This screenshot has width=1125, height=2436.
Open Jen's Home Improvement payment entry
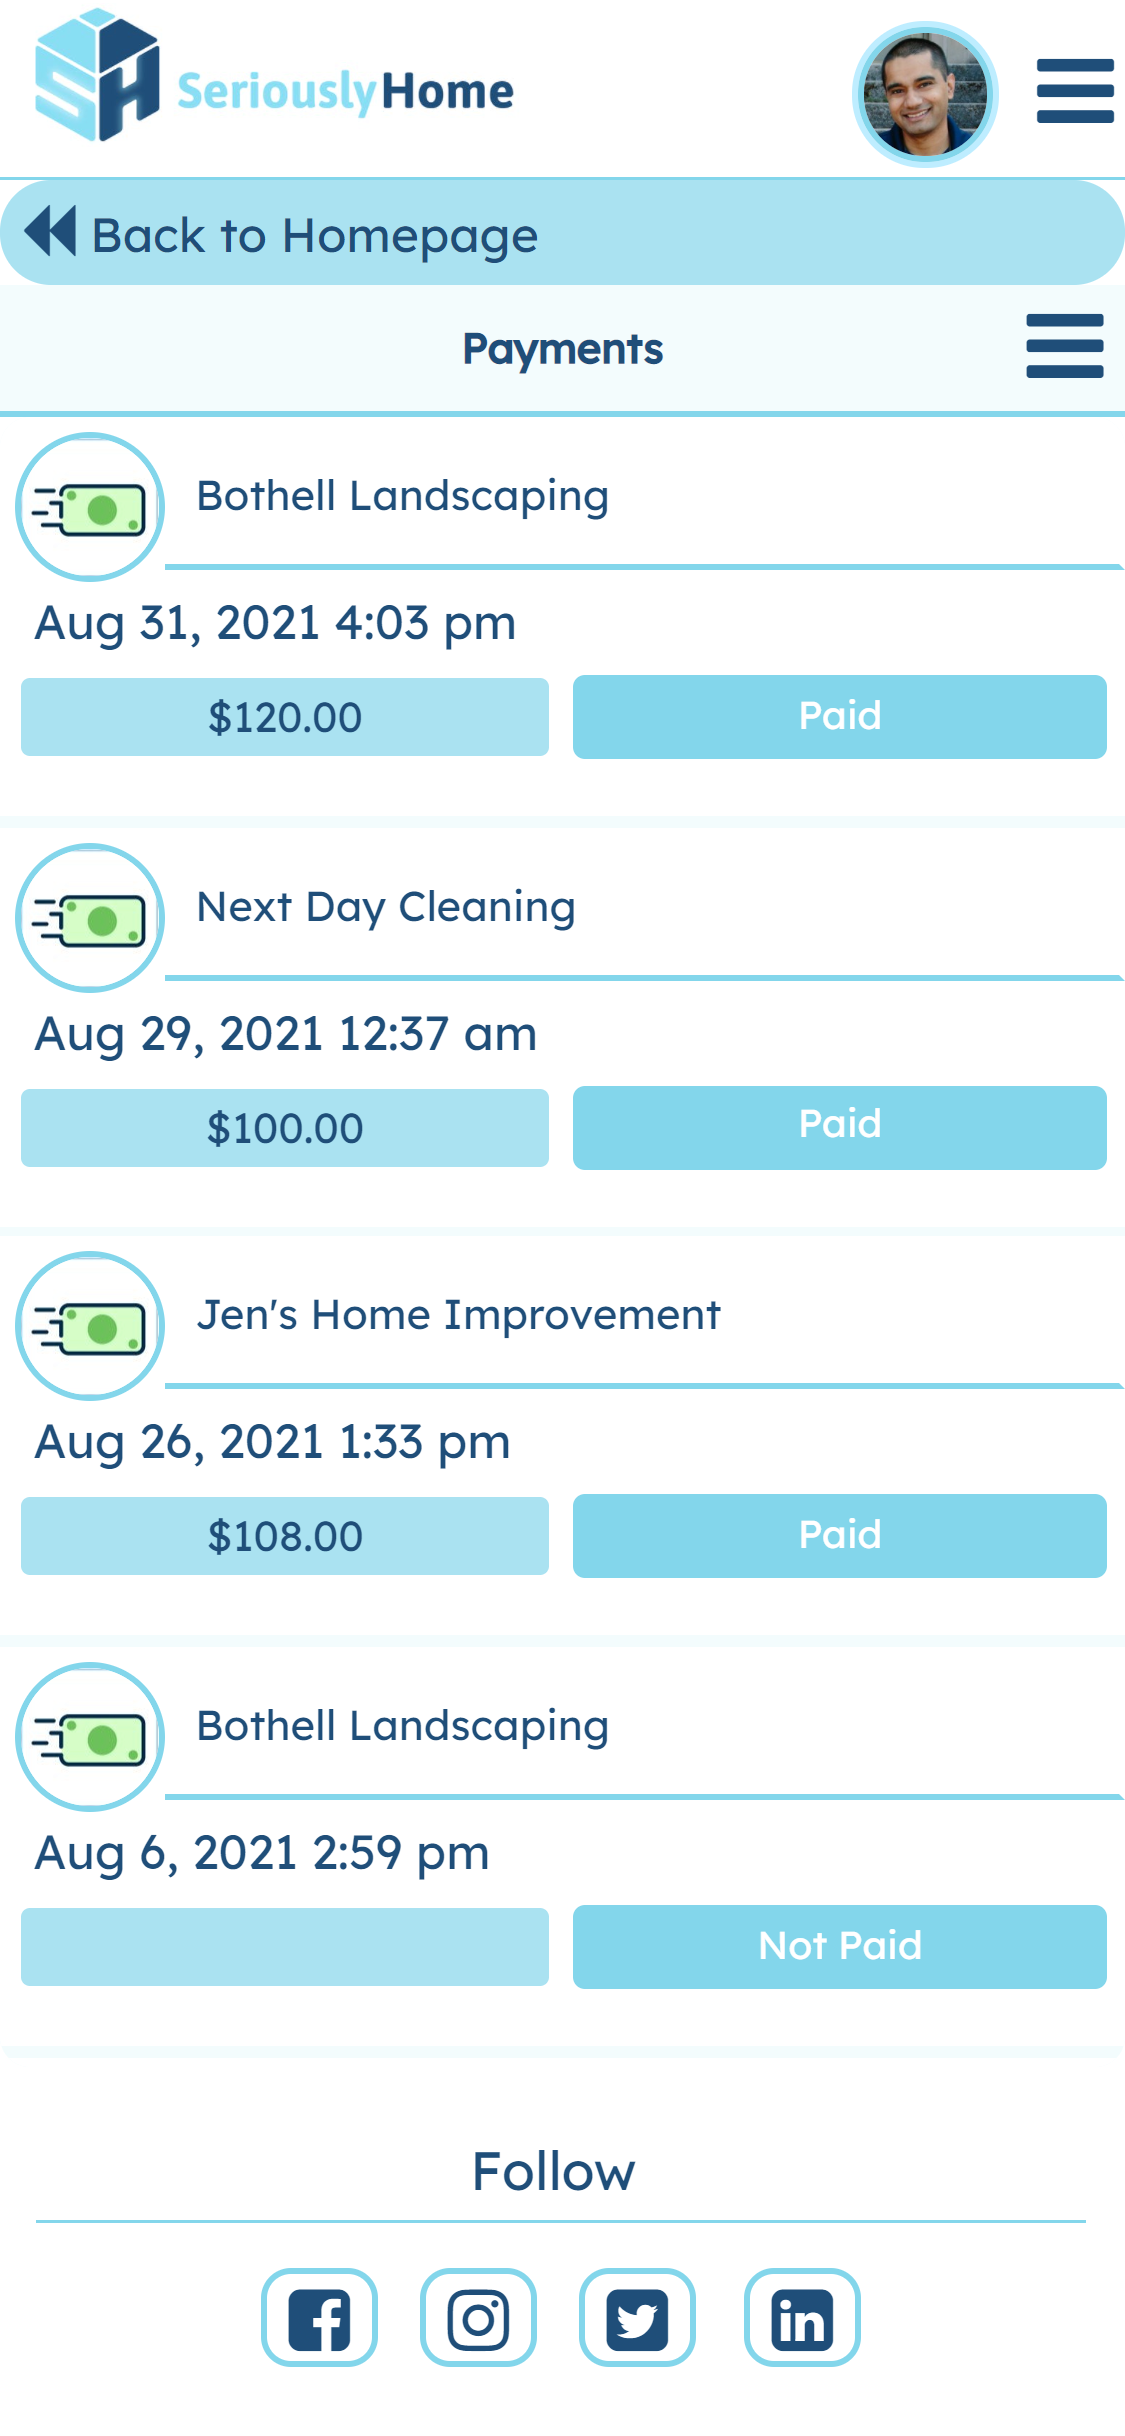(458, 1315)
